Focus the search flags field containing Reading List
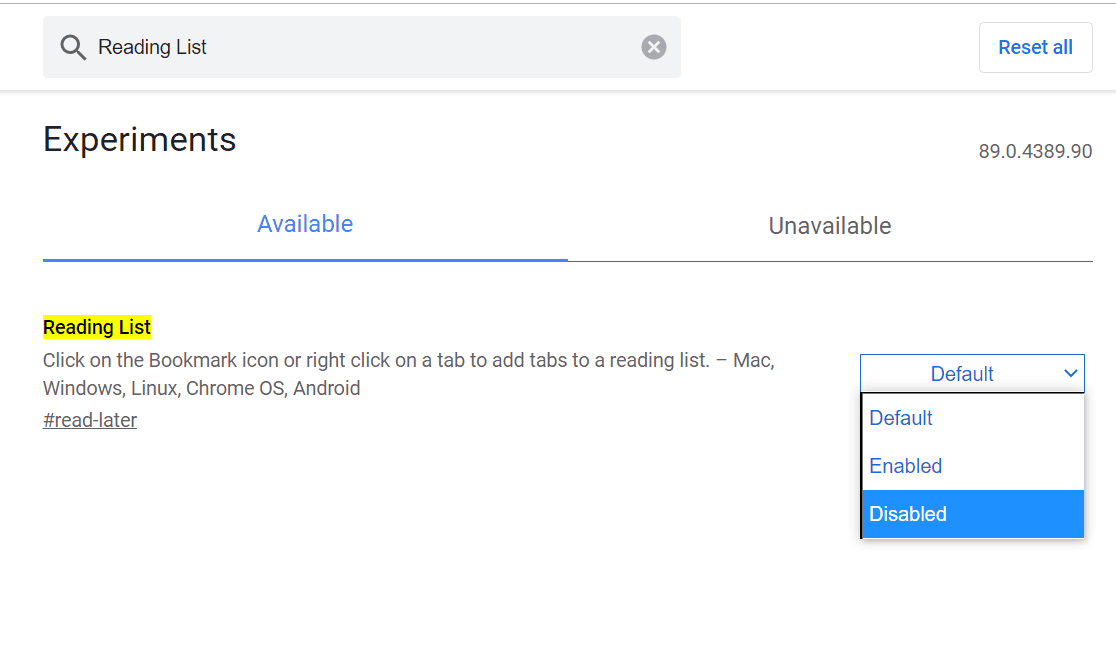 362,47
